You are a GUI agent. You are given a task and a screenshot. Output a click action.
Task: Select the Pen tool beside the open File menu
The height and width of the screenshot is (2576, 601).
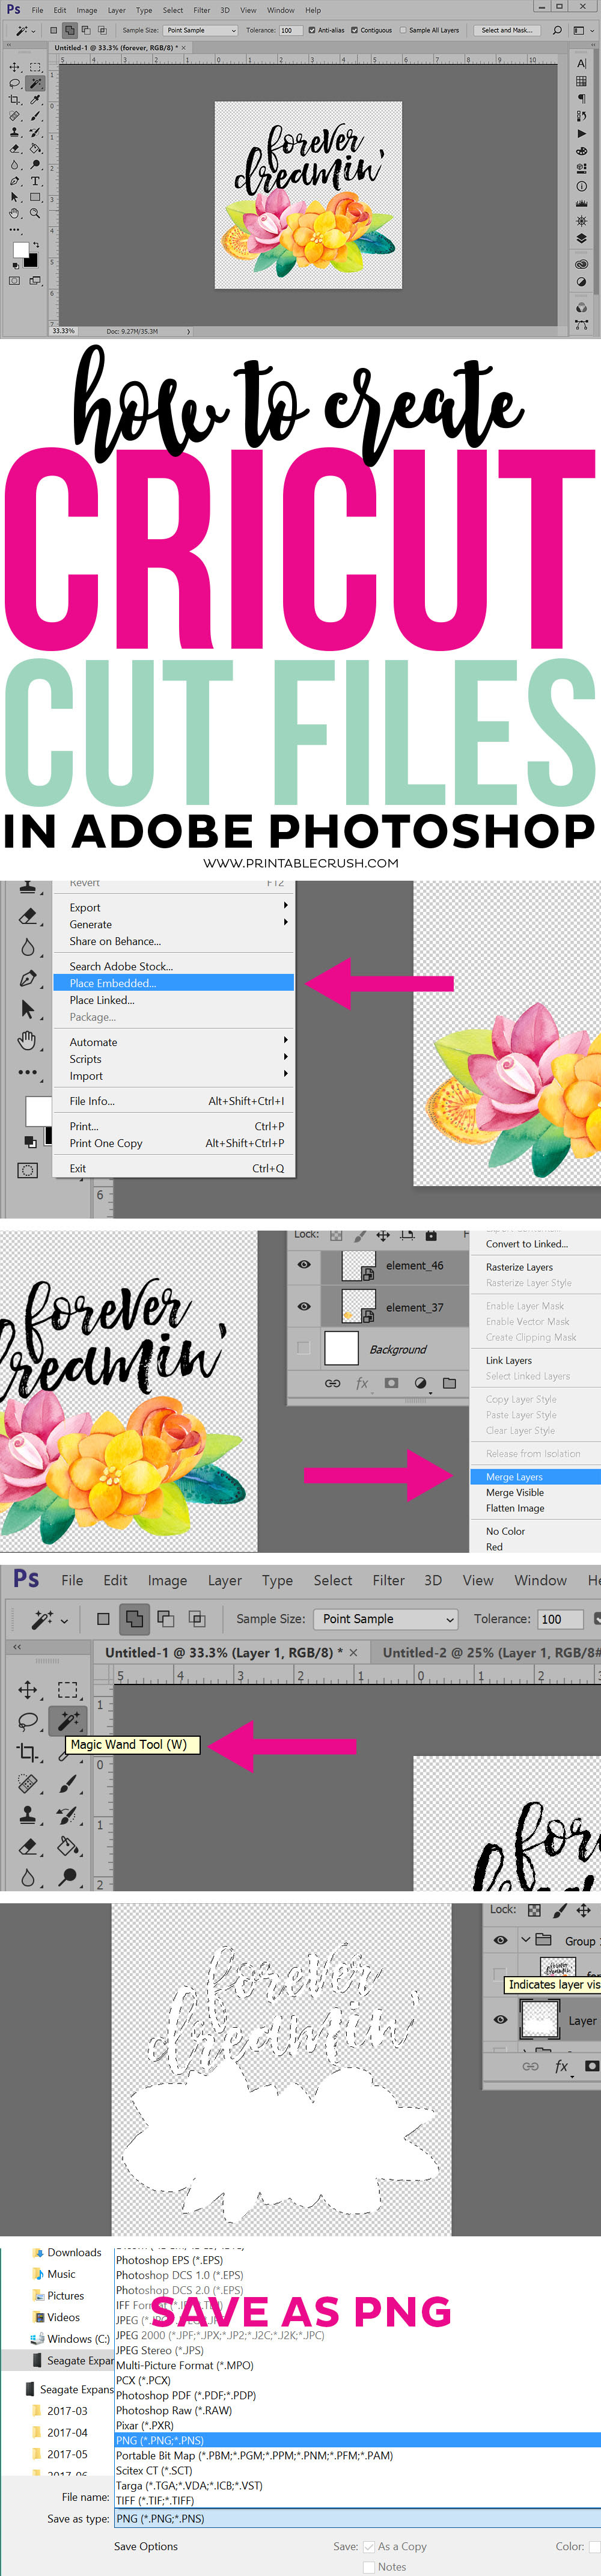pyautogui.click(x=28, y=978)
